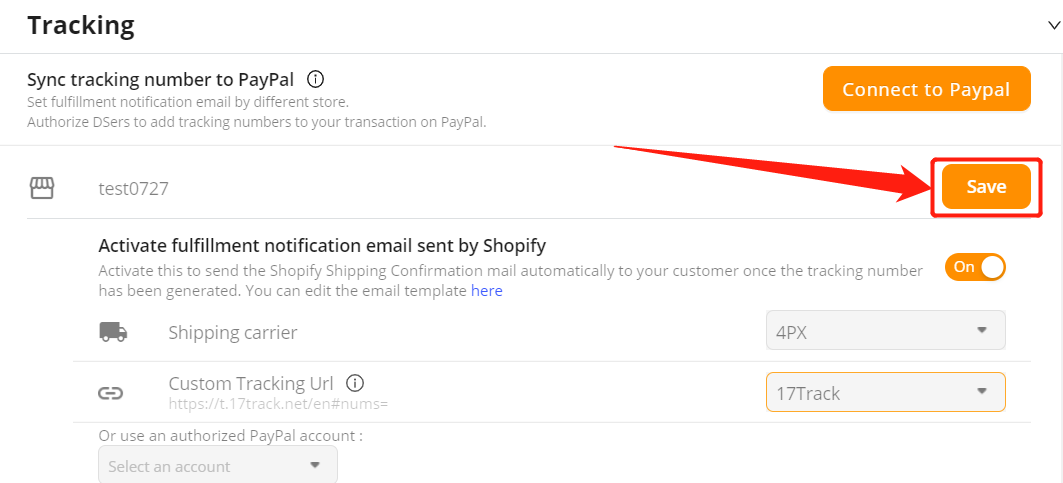The height and width of the screenshot is (483, 1063).
Task: Click the Custom Tracking Url label
Action: pyautogui.click(x=251, y=383)
